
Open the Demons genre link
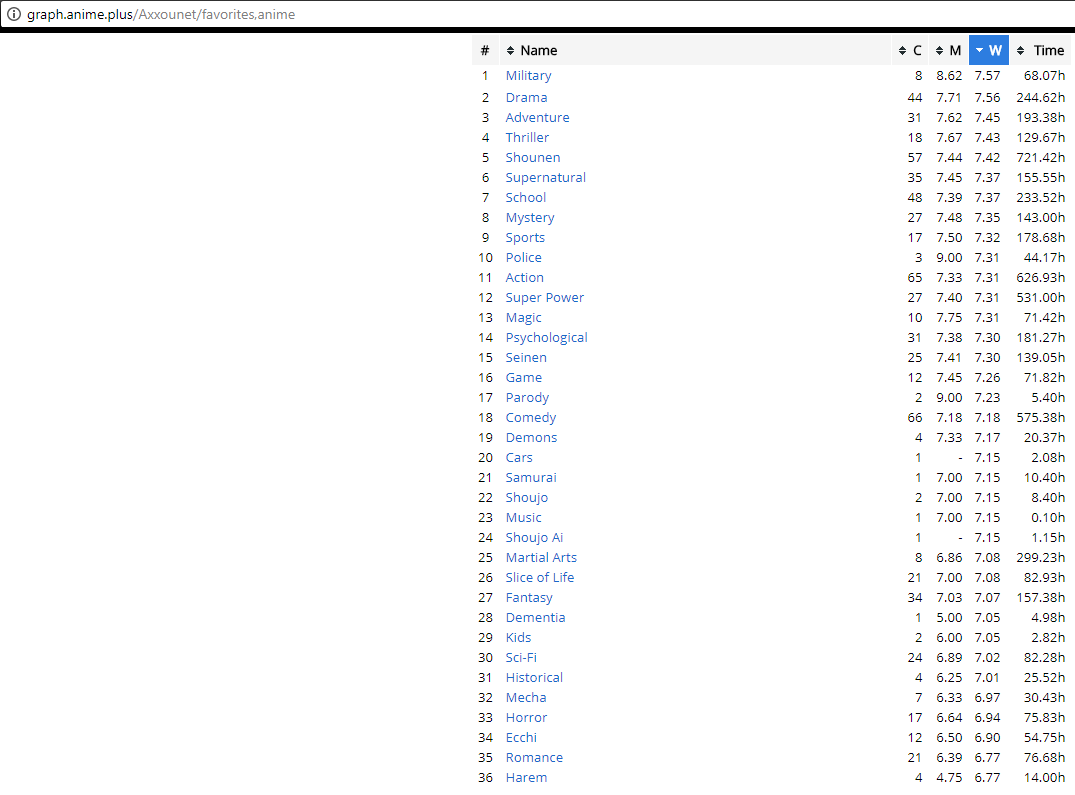(x=531, y=437)
